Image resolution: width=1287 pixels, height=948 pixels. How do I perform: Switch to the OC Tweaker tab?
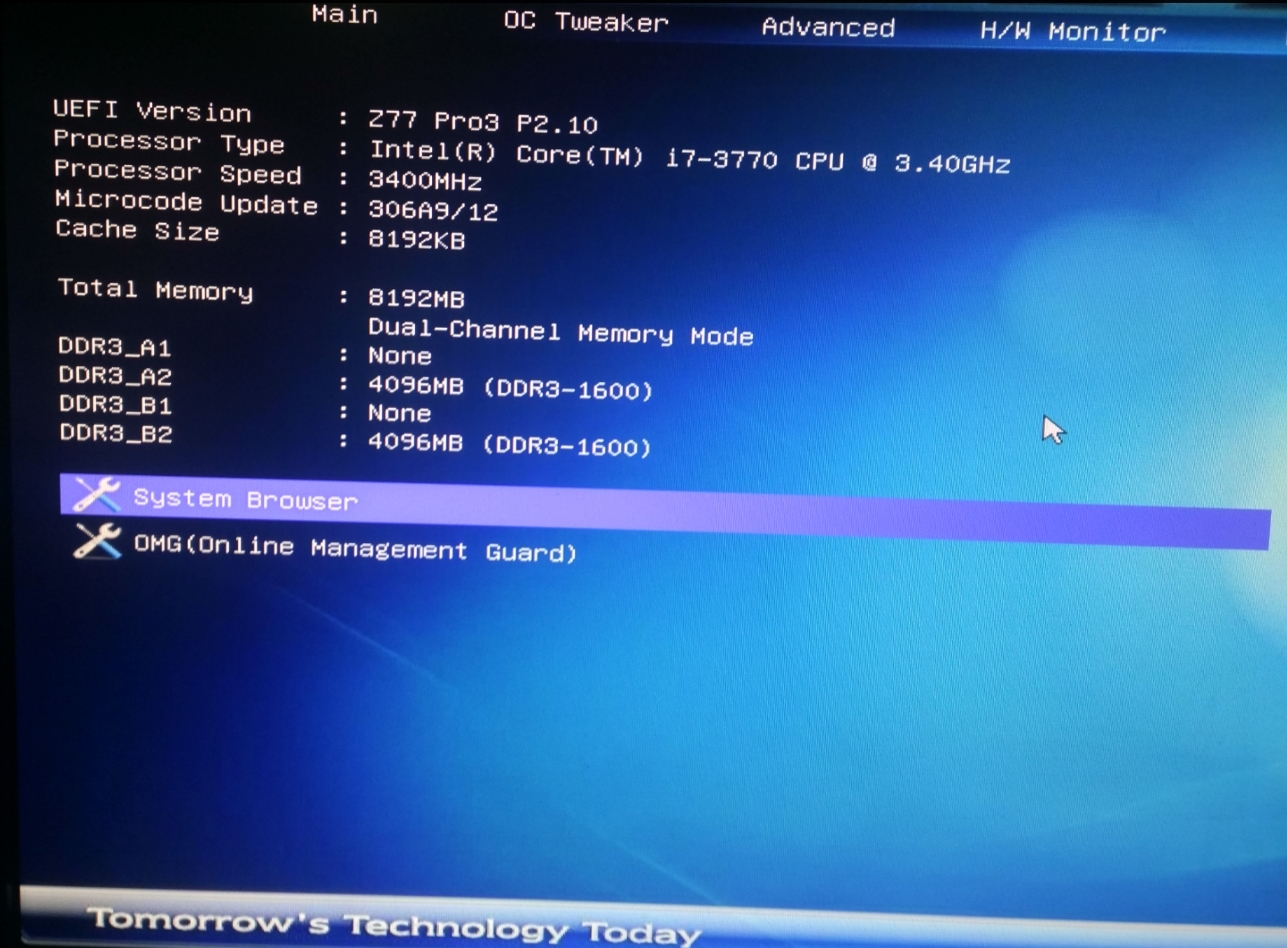point(586,22)
